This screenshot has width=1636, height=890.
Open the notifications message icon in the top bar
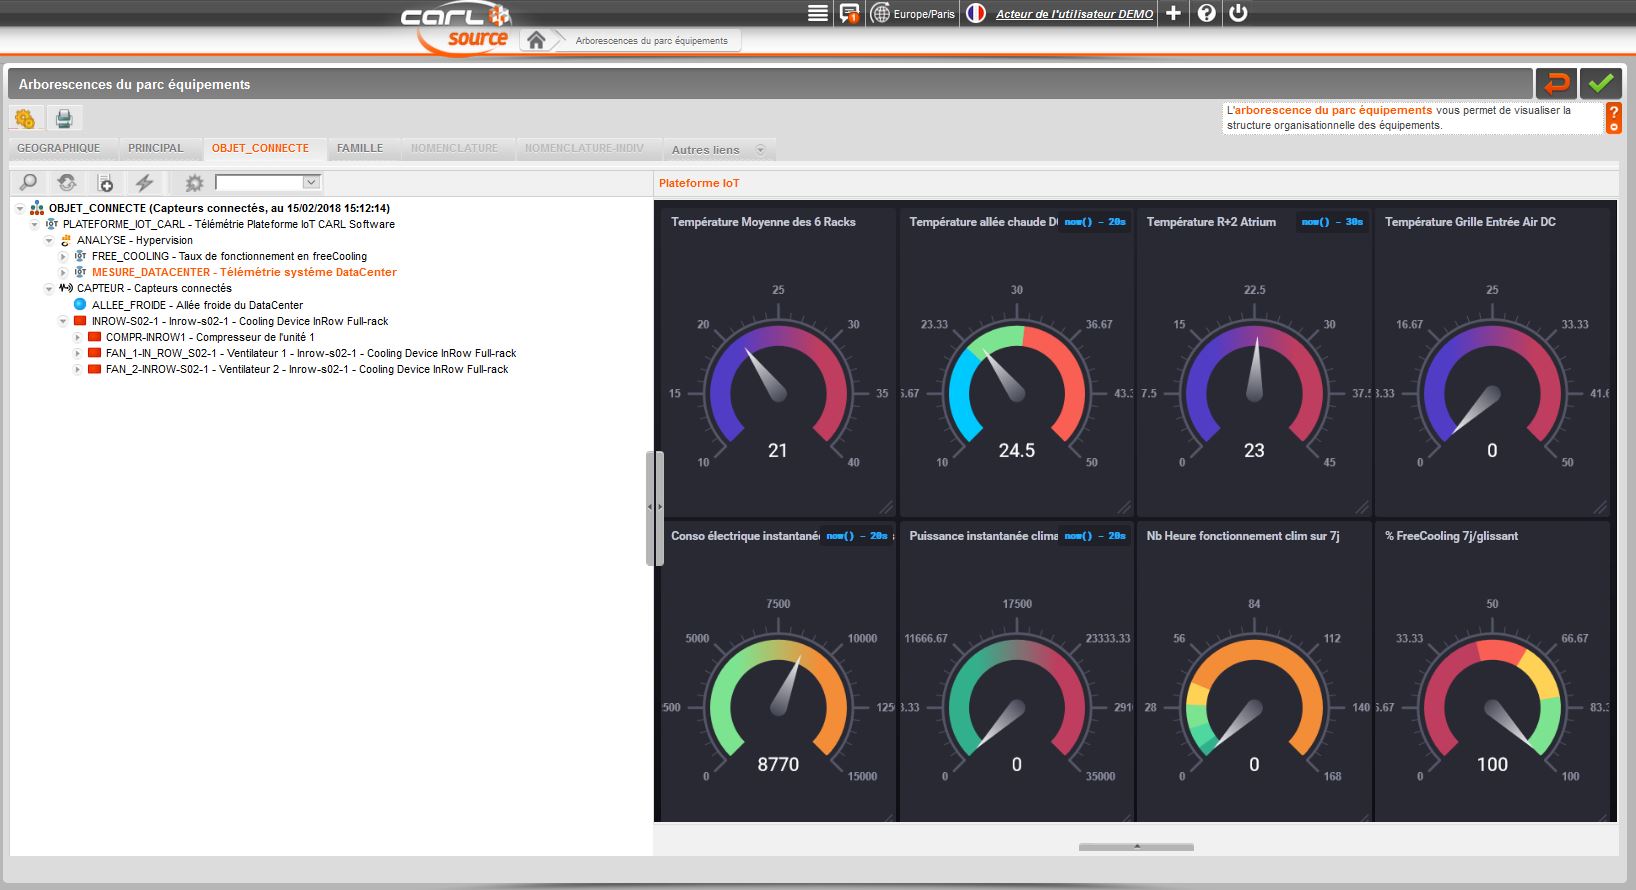click(x=849, y=13)
